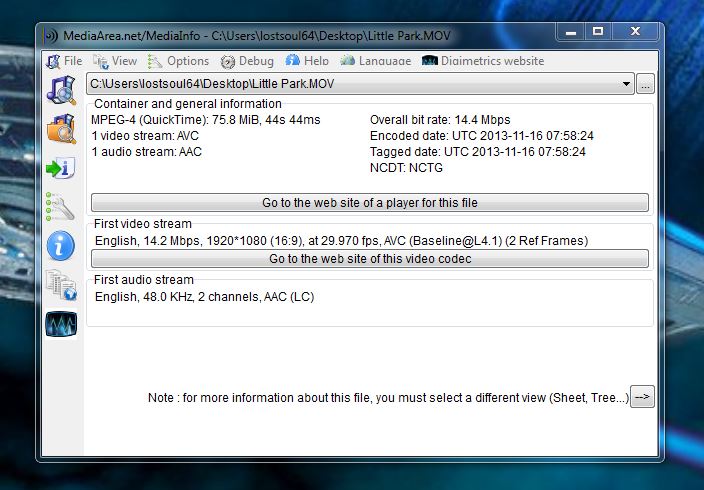This screenshot has width=704, height=490.
Task: Open the File menu
Action: (64, 61)
